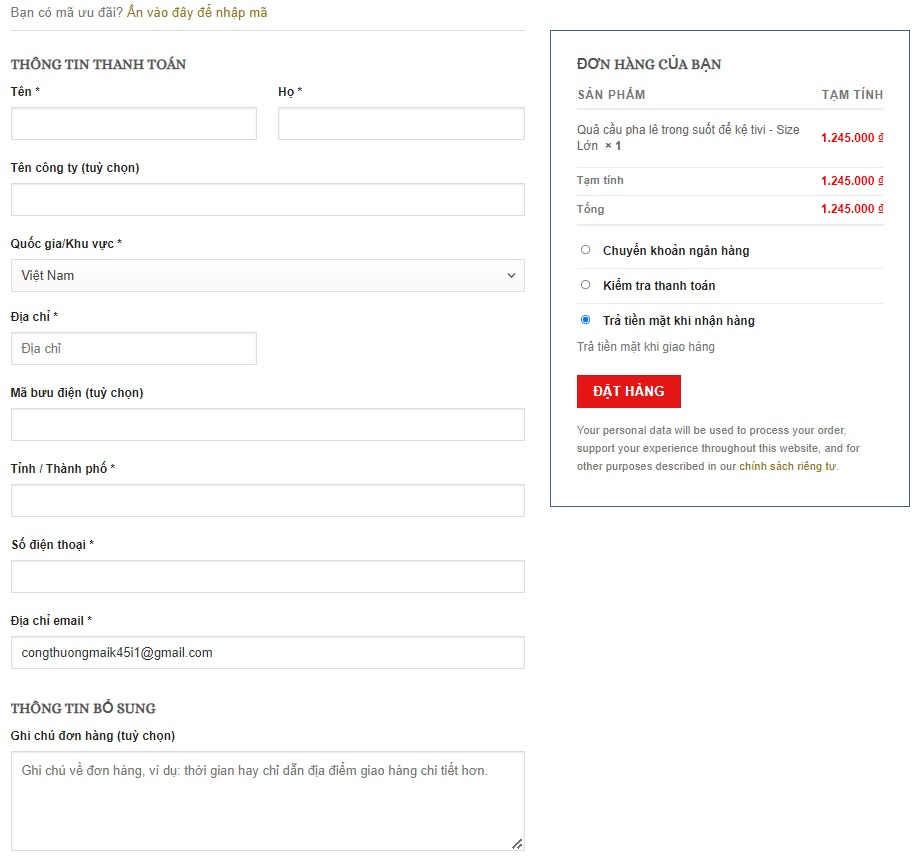The height and width of the screenshot is (861, 914).
Task: Click the Tên first name field
Action: 134,124
